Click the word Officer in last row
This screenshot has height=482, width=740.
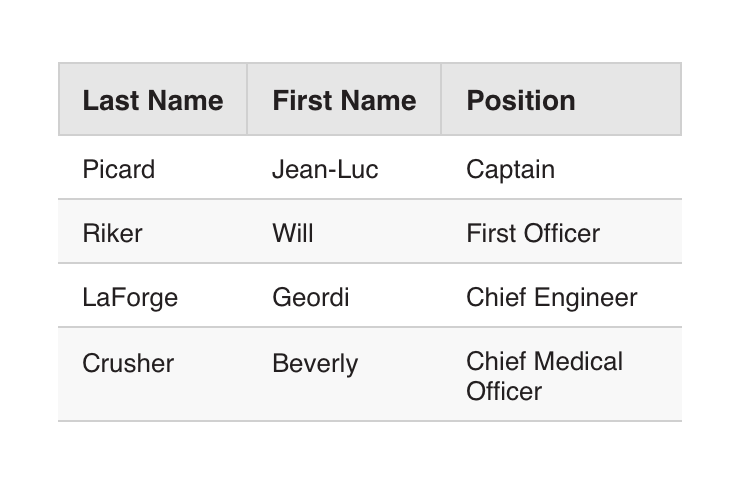coord(504,390)
